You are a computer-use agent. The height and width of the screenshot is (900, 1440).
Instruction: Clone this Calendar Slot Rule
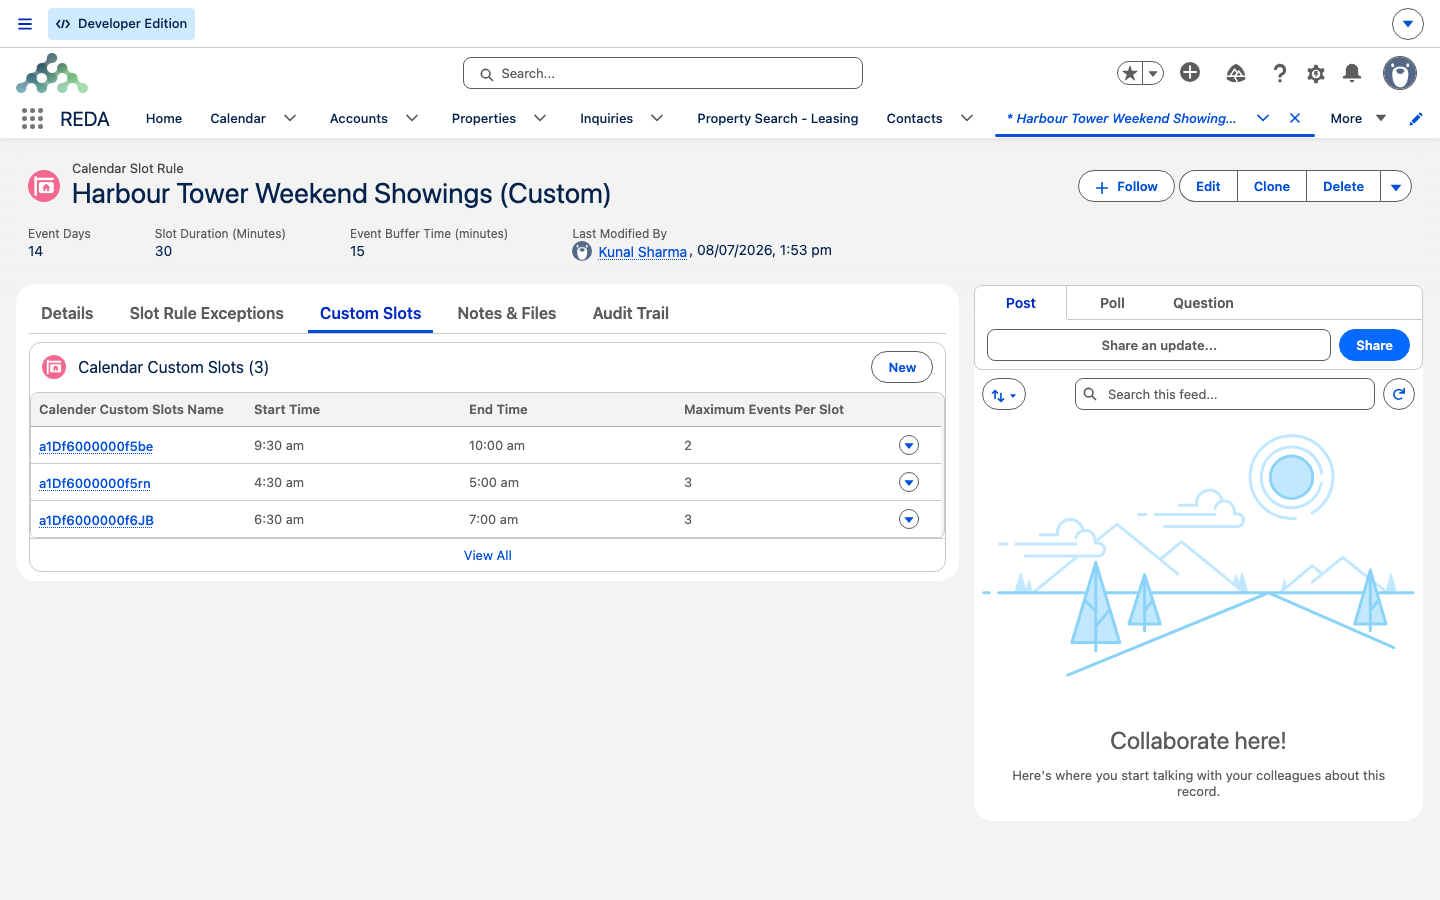click(x=1272, y=186)
